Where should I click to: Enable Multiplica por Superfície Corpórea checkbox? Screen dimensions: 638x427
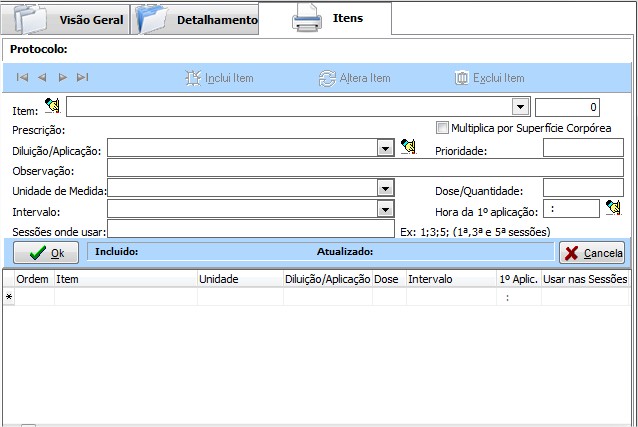click(442, 128)
